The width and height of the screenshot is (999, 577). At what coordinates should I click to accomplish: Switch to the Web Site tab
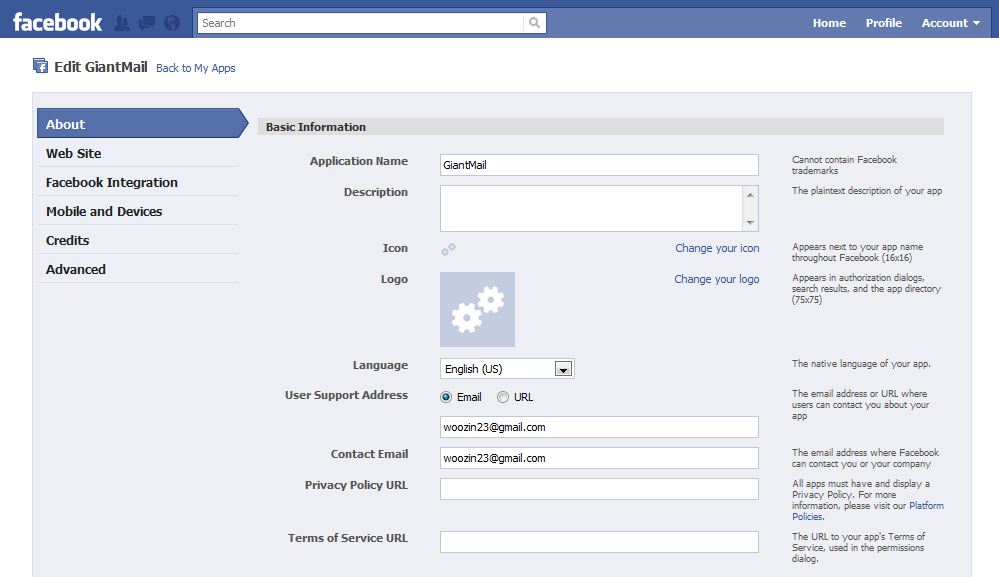(x=138, y=153)
